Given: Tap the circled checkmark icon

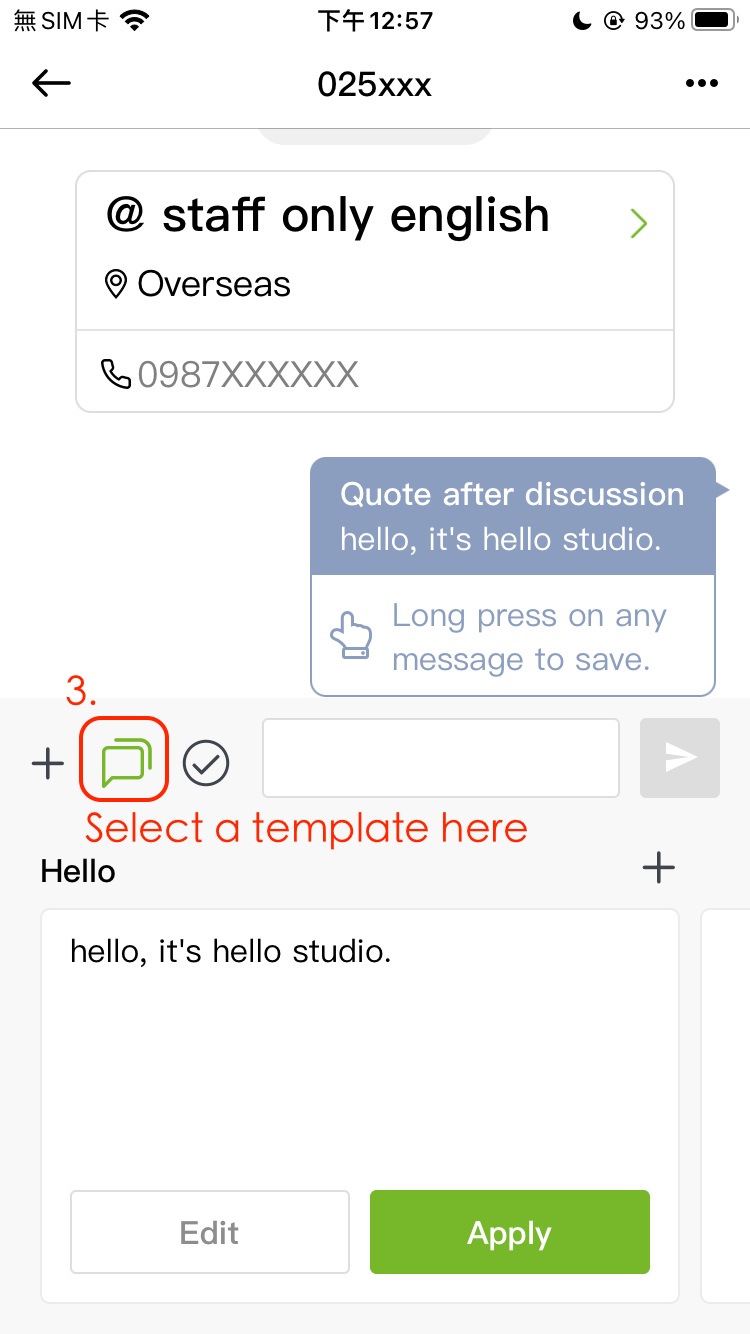Looking at the screenshot, I should (206, 764).
